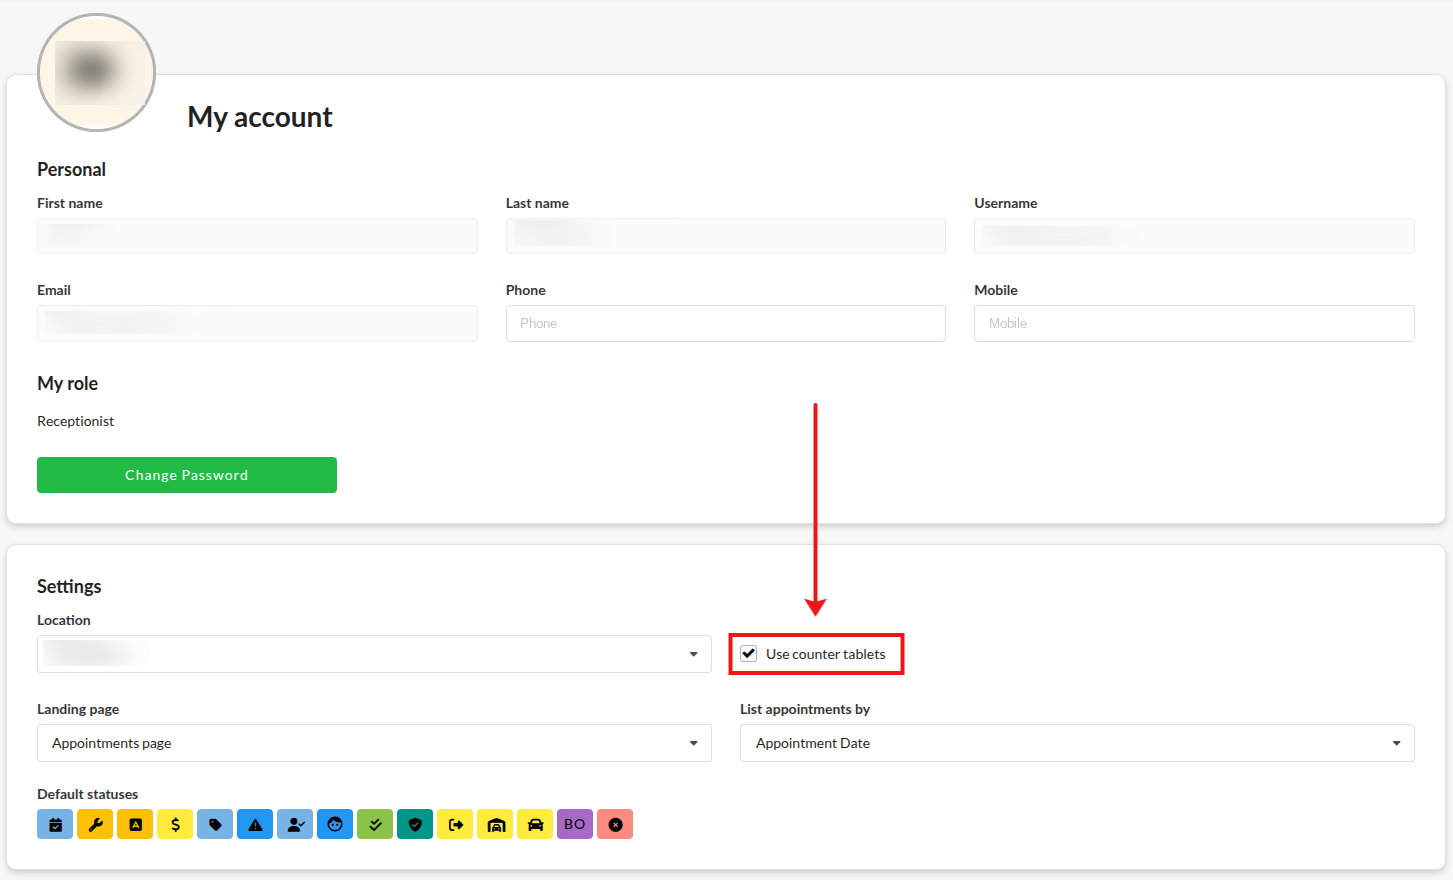Viewport: 1453px width, 880px height.
Task: Toggle the shield status icon
Action: pyautogui.click(x=415, y=825)
